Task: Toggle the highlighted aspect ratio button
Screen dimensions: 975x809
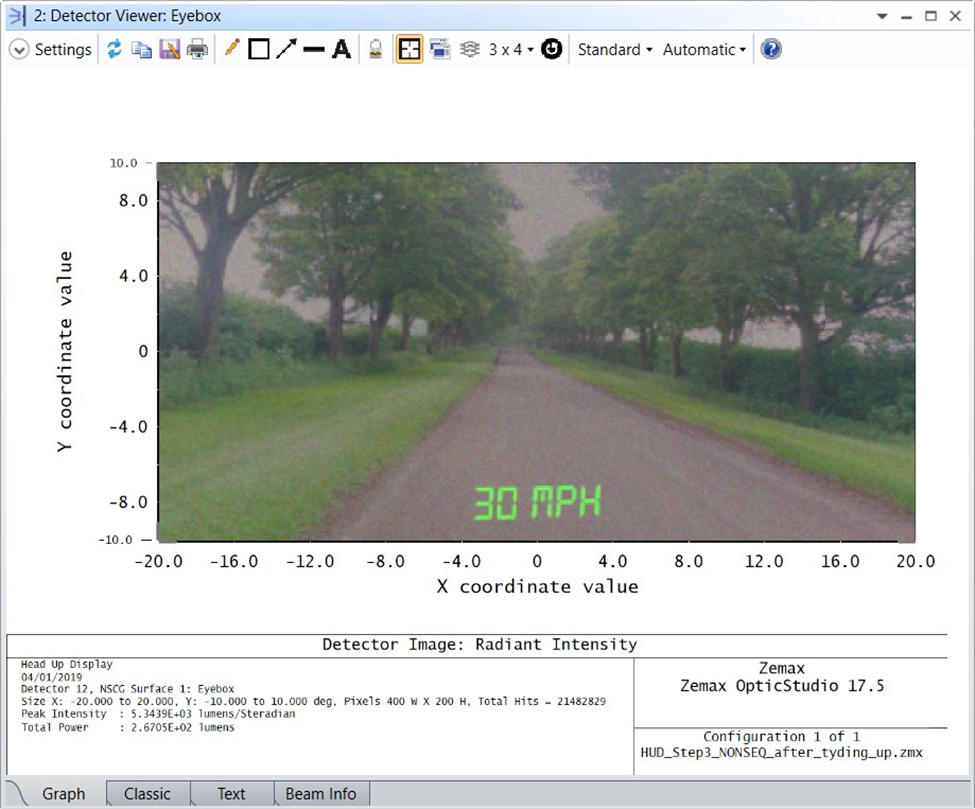Action: tap(409, 49)
